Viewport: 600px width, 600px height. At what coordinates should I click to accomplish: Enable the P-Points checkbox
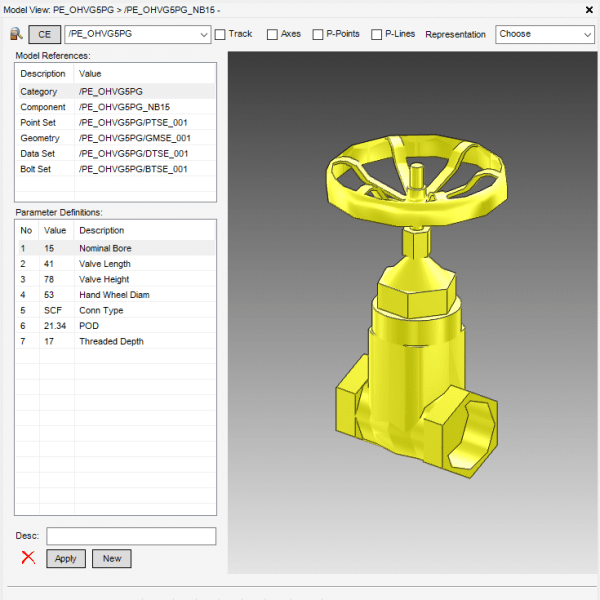[318, 34]
